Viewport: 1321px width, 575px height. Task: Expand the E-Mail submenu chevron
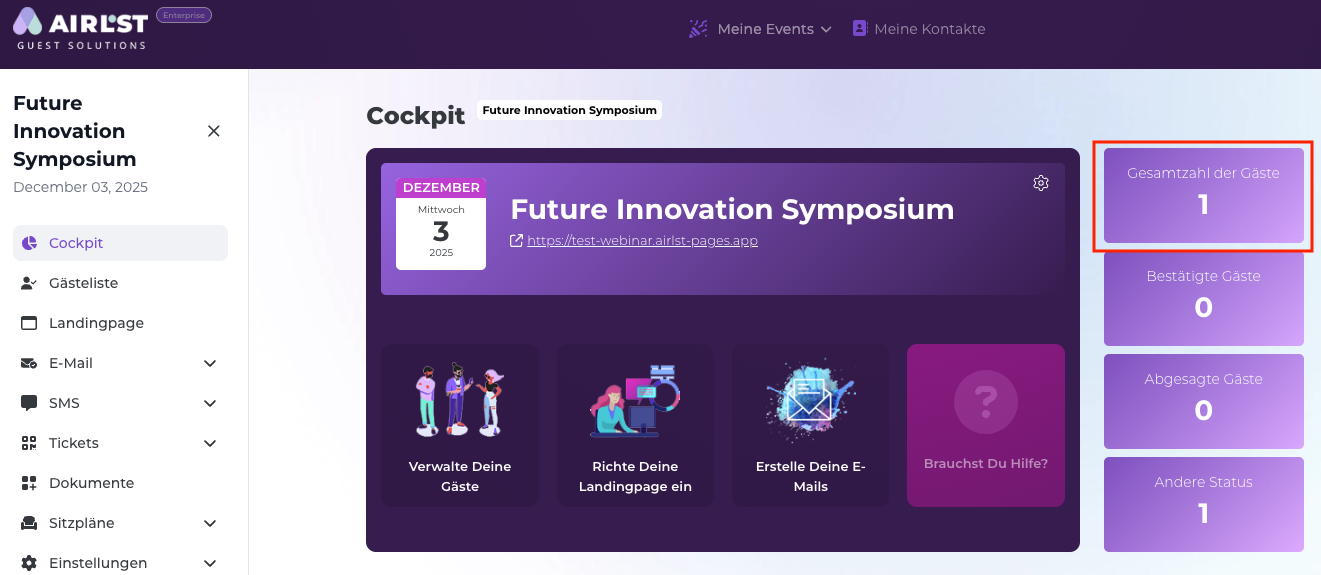(210, 363)
